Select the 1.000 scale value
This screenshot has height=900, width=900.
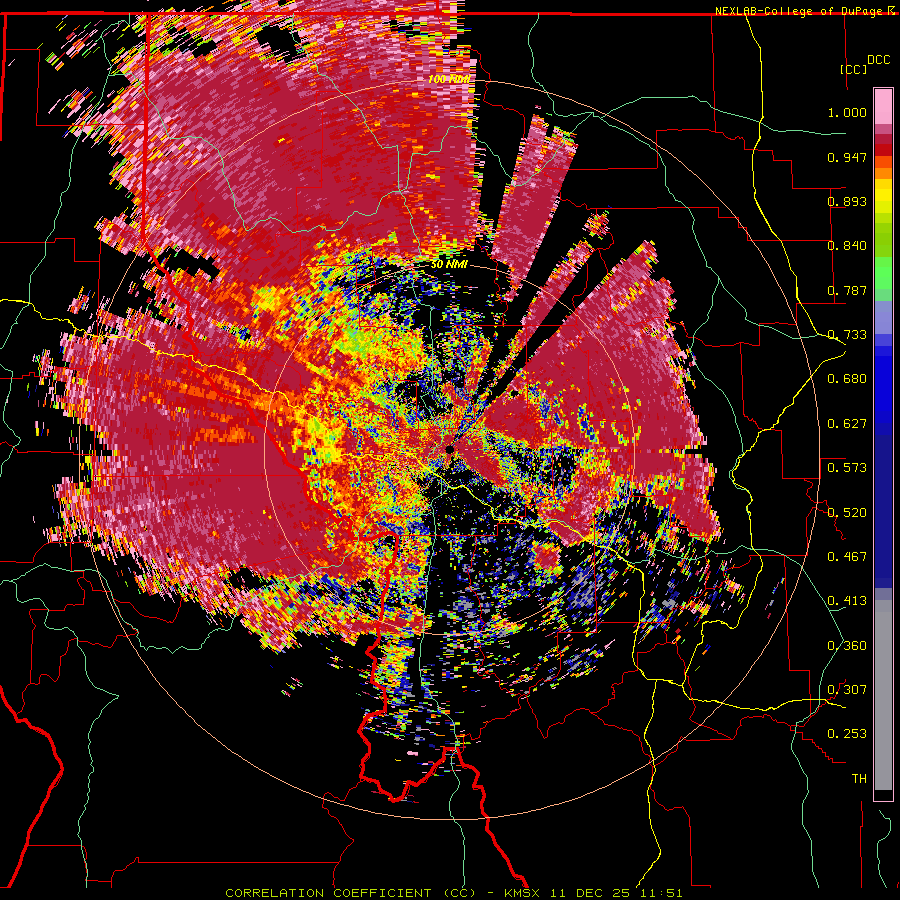tap(847, 112)
